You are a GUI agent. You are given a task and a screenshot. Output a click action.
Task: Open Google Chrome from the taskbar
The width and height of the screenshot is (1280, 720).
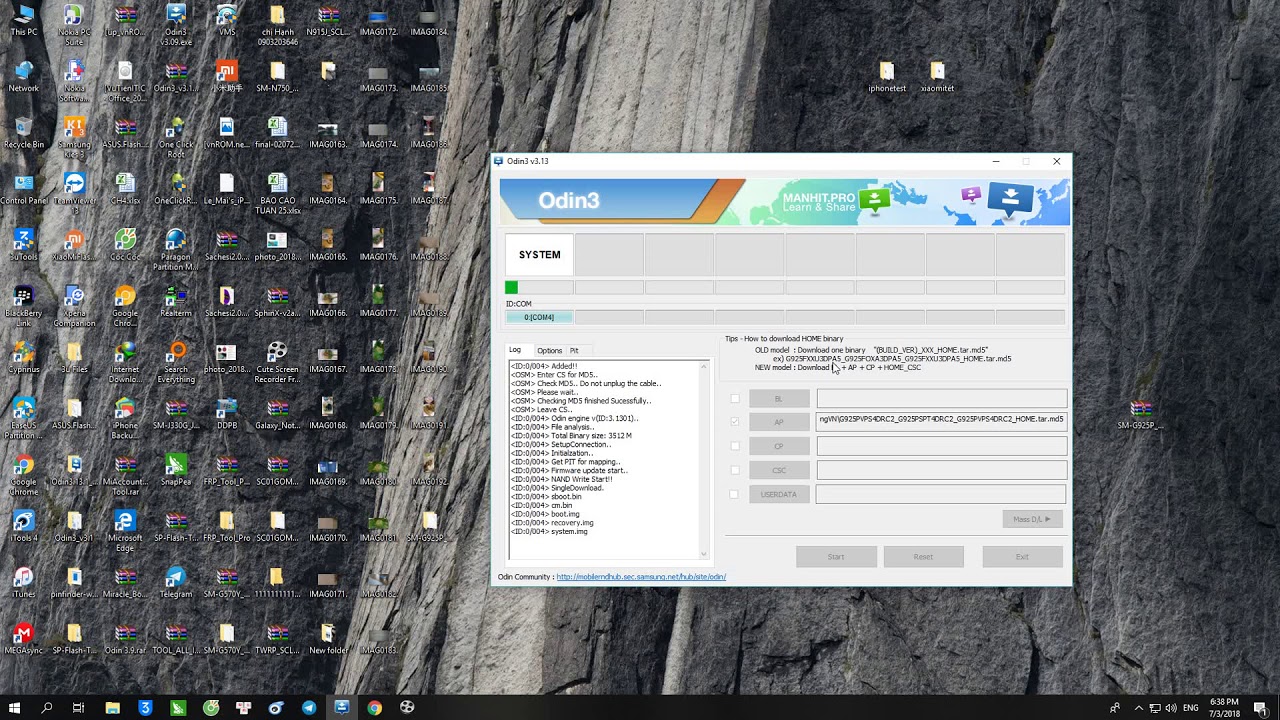(374, 708)
